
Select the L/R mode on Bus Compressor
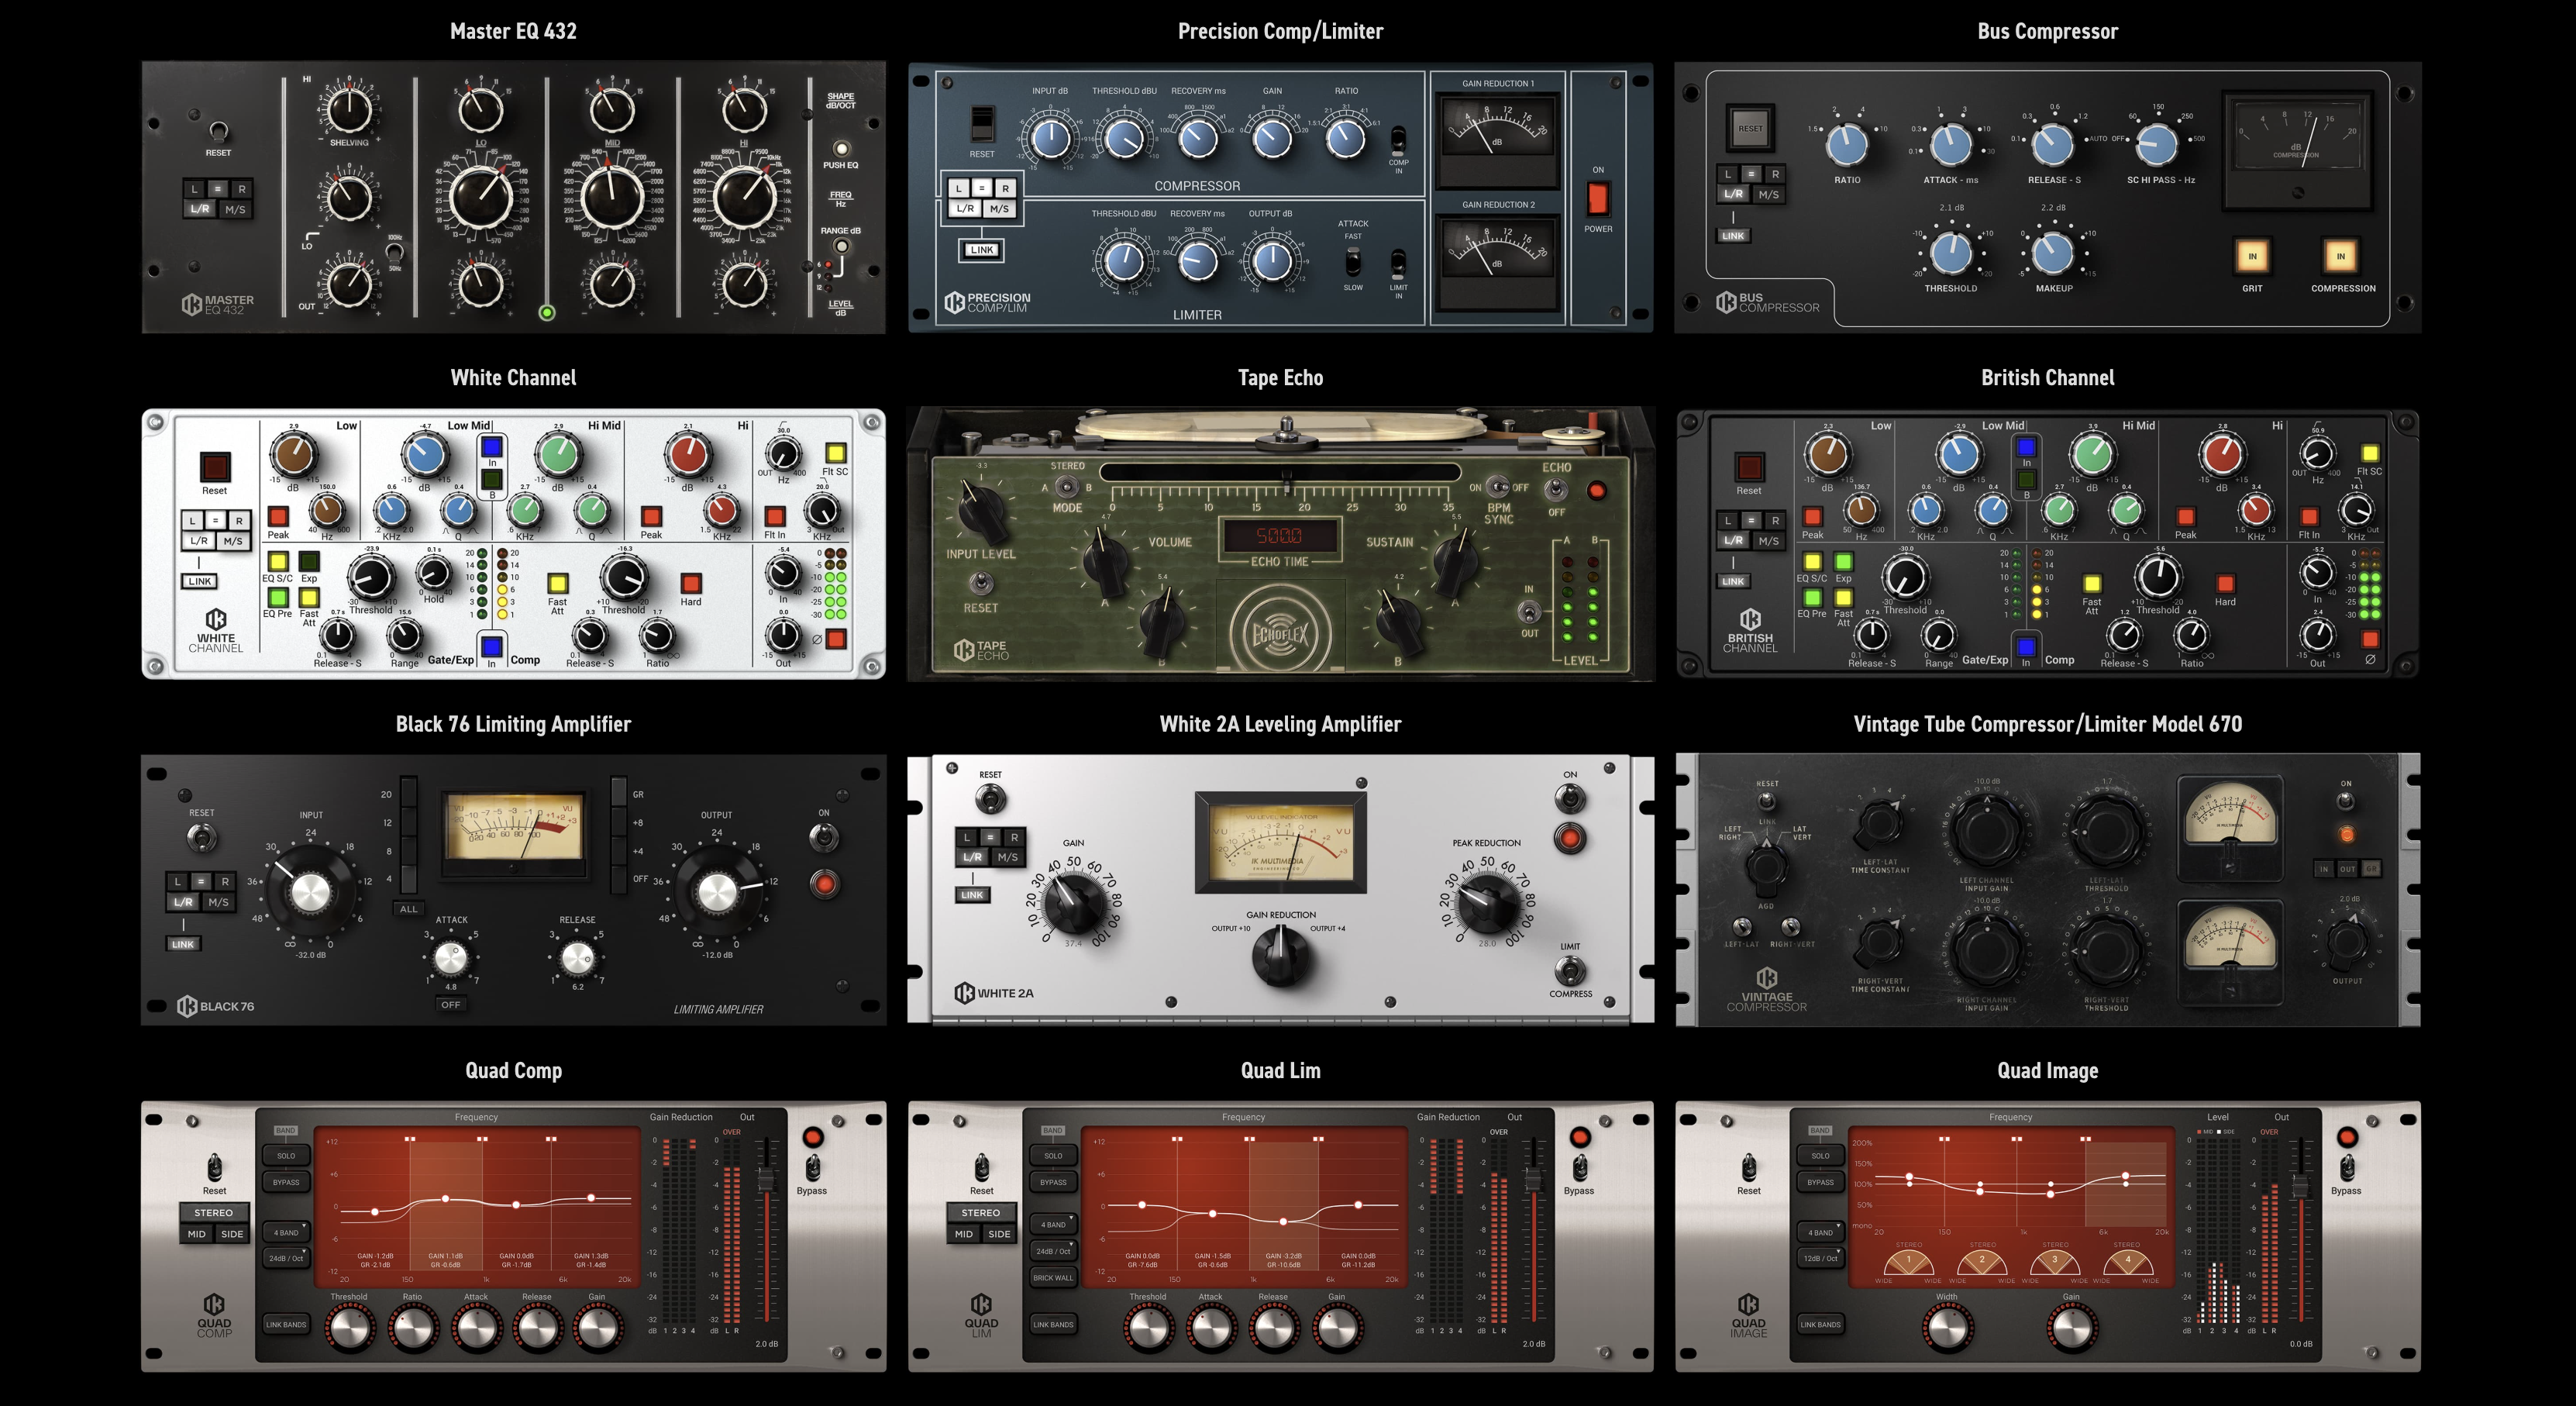pyautogui.click(x=1734, y=194)
